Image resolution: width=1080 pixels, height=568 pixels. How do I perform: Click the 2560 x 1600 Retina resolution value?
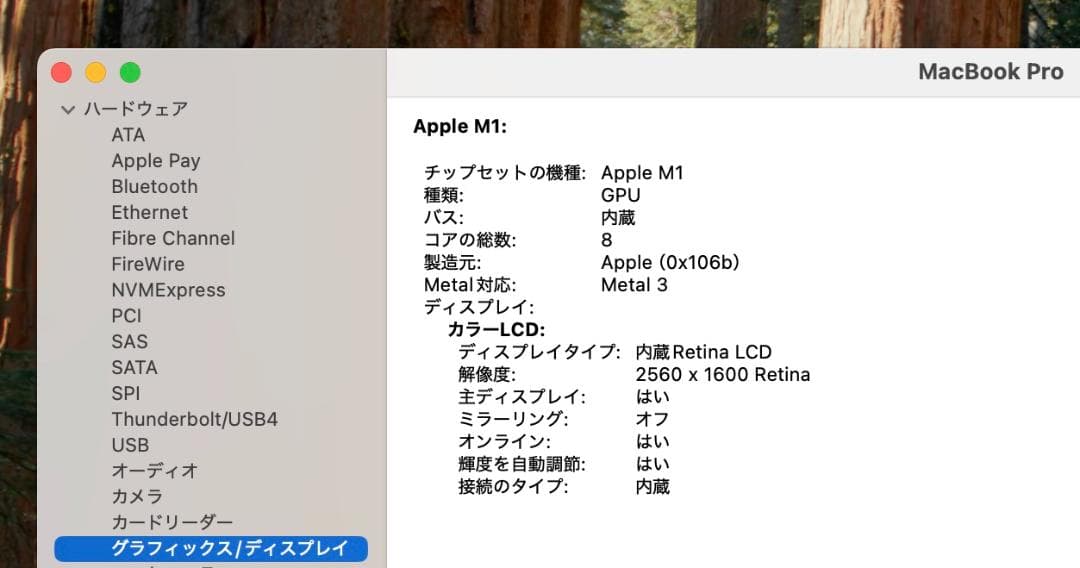pyautogui.click(x=723, y=375)
